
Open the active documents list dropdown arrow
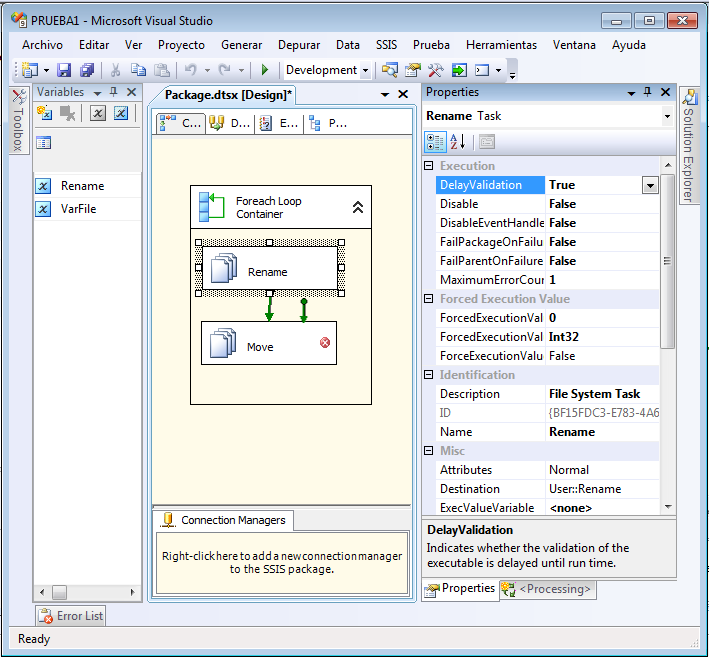pos(385,95)
